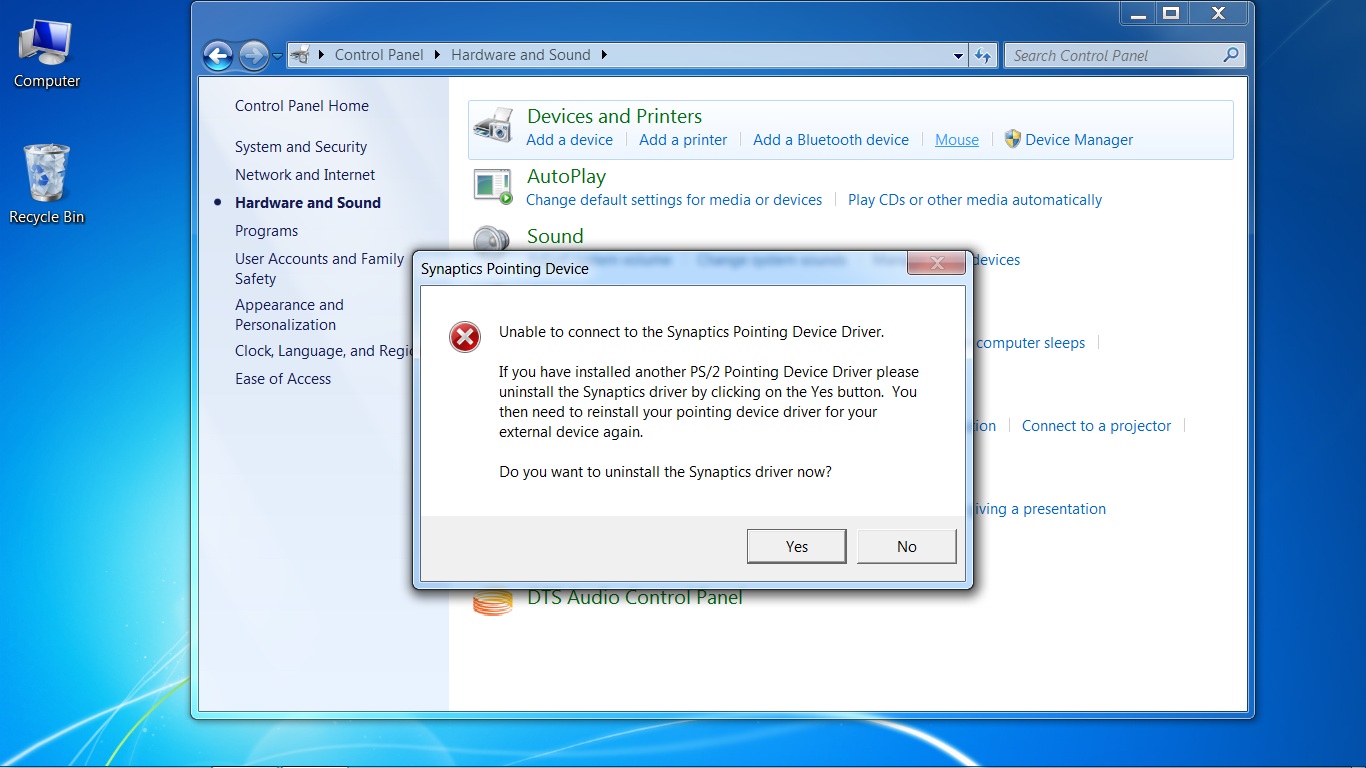Open Appearance and Personalization category
This screenshot has width=1366, height=768.
coord(289,315)
